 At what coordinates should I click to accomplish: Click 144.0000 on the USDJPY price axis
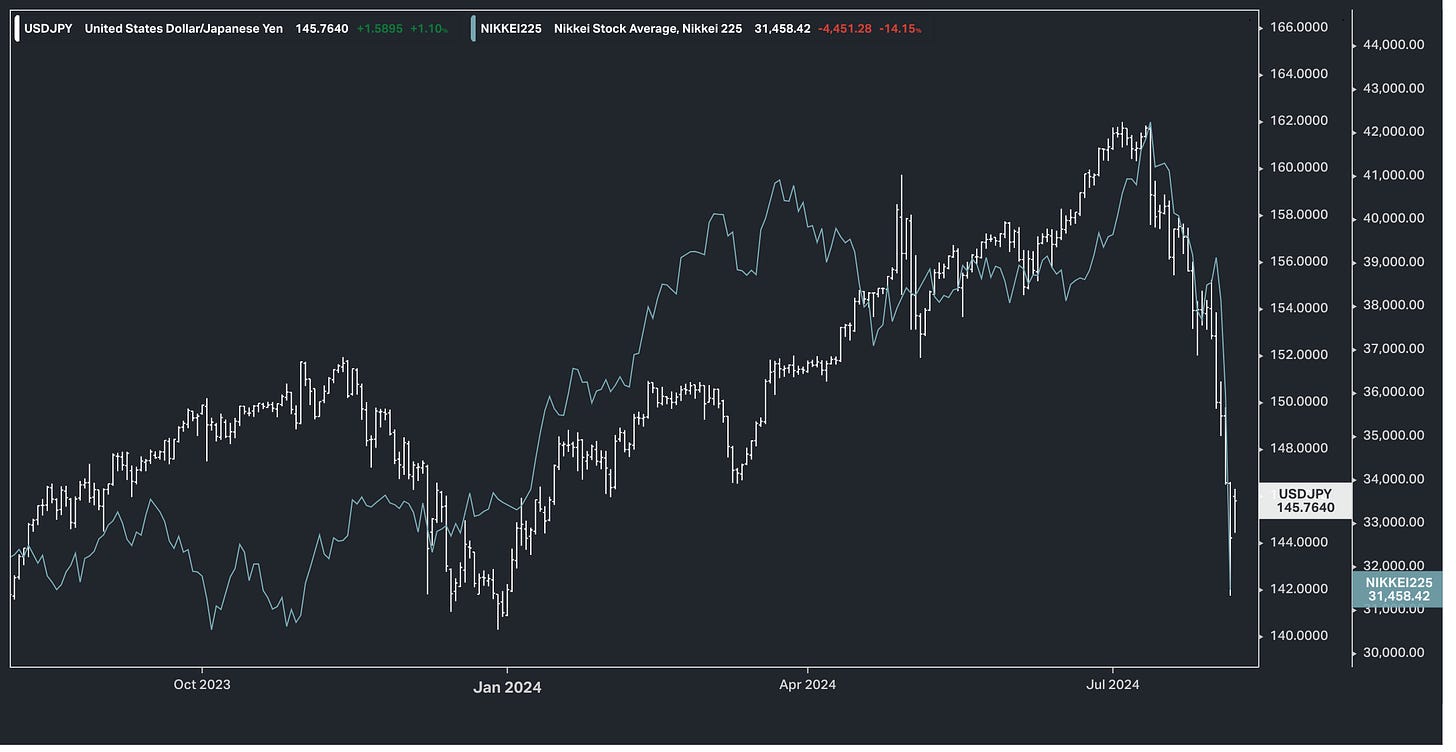[x=1299, y=542]
